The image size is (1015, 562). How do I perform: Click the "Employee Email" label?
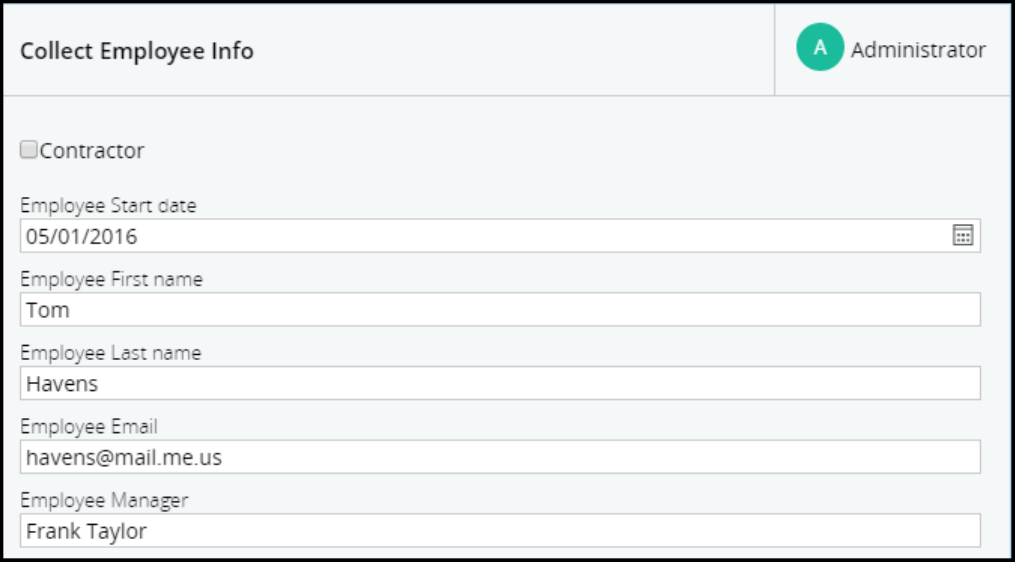coord(89,427)
